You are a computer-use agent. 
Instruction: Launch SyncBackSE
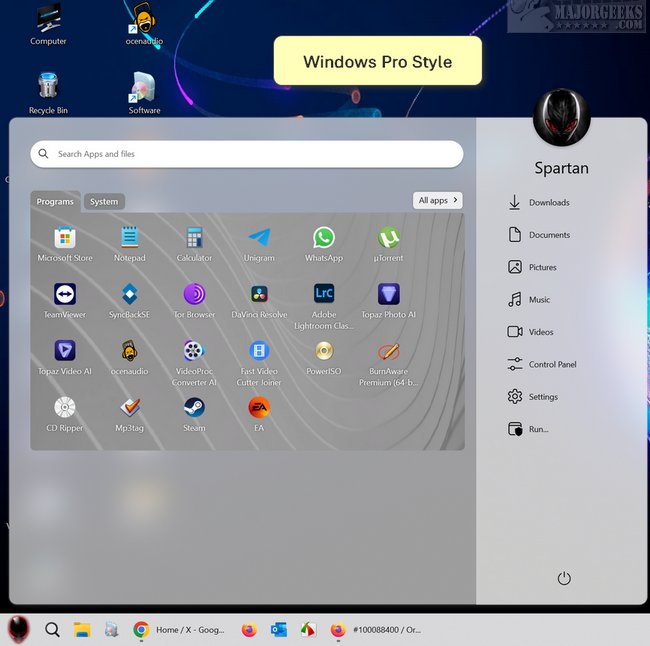click(x=129, y=301)
